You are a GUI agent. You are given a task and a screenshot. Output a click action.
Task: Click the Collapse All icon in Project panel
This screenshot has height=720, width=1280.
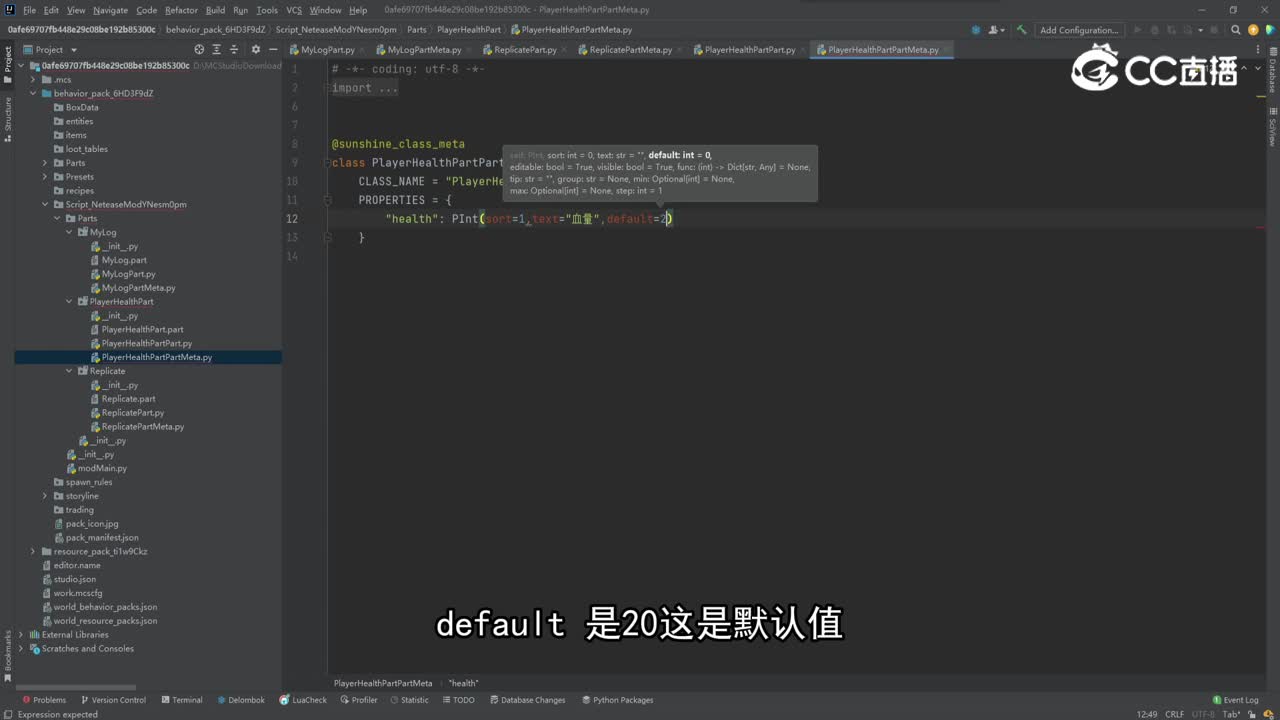233,49
